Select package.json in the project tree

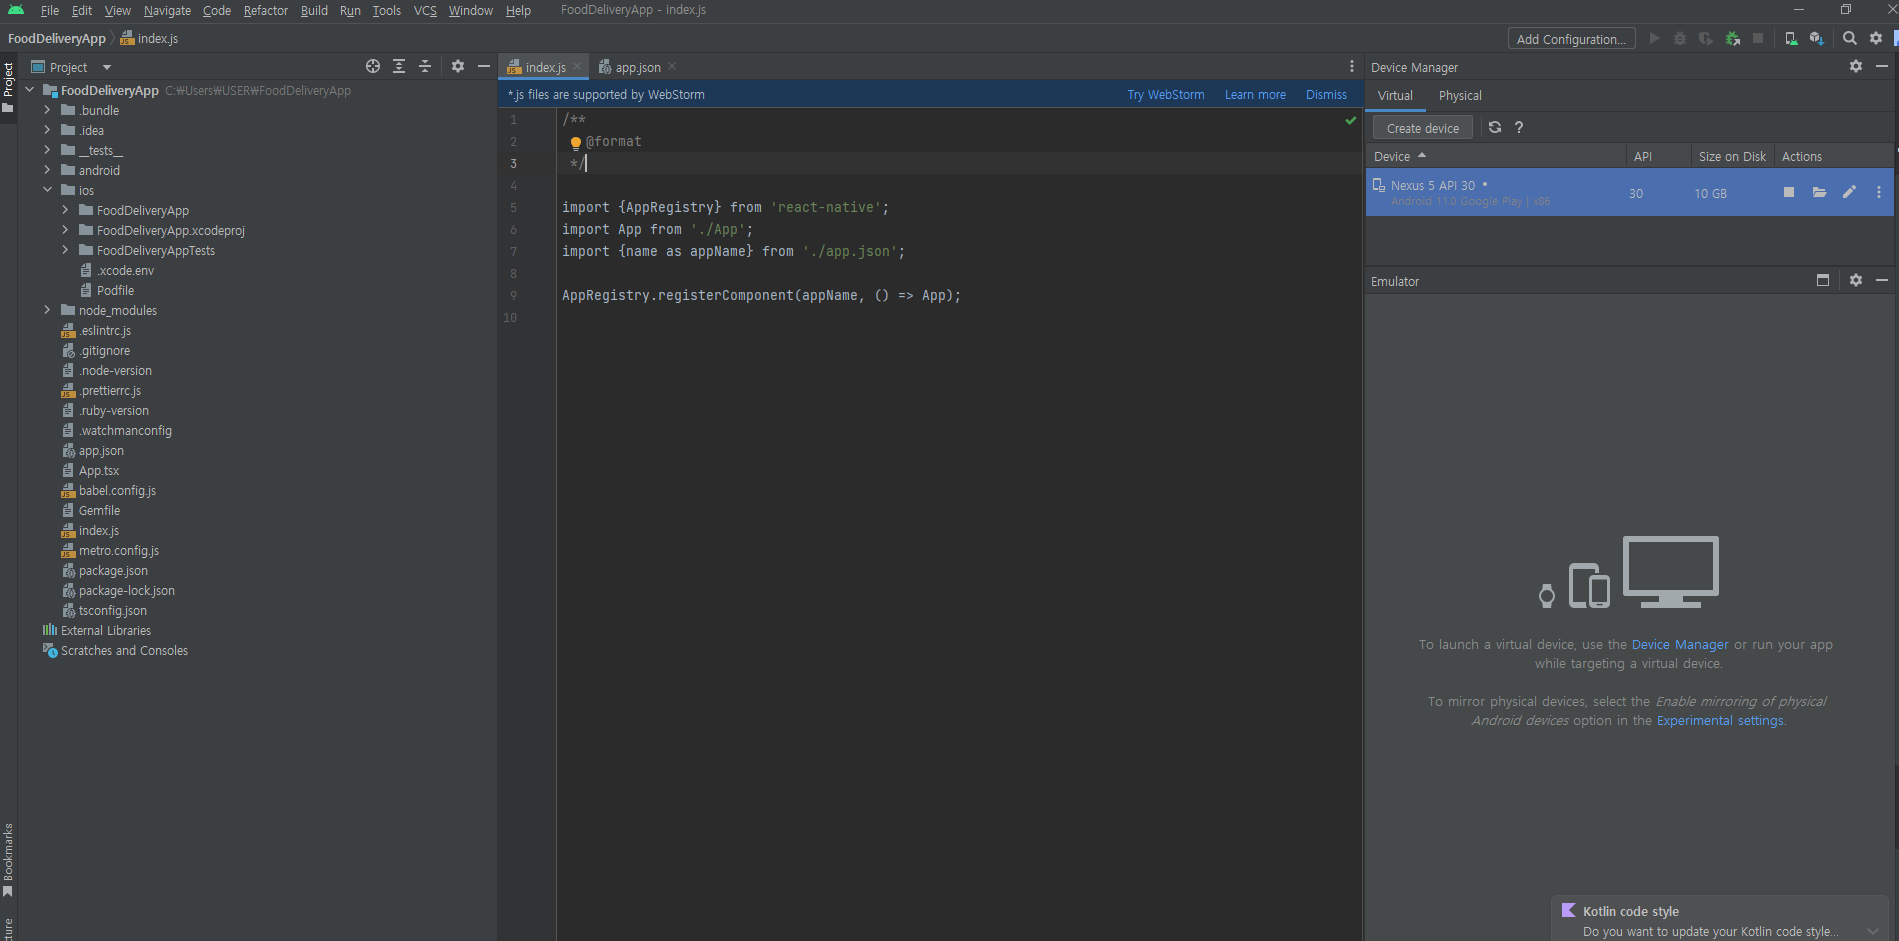point(113,570)
